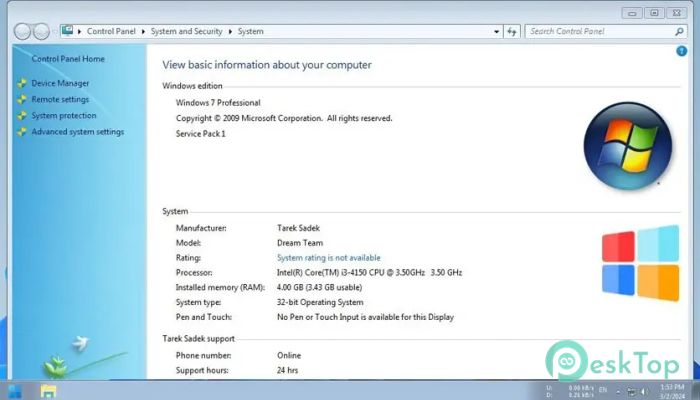Click 'System rating is not available' link
700x400 pixels.
pos(329,258)
